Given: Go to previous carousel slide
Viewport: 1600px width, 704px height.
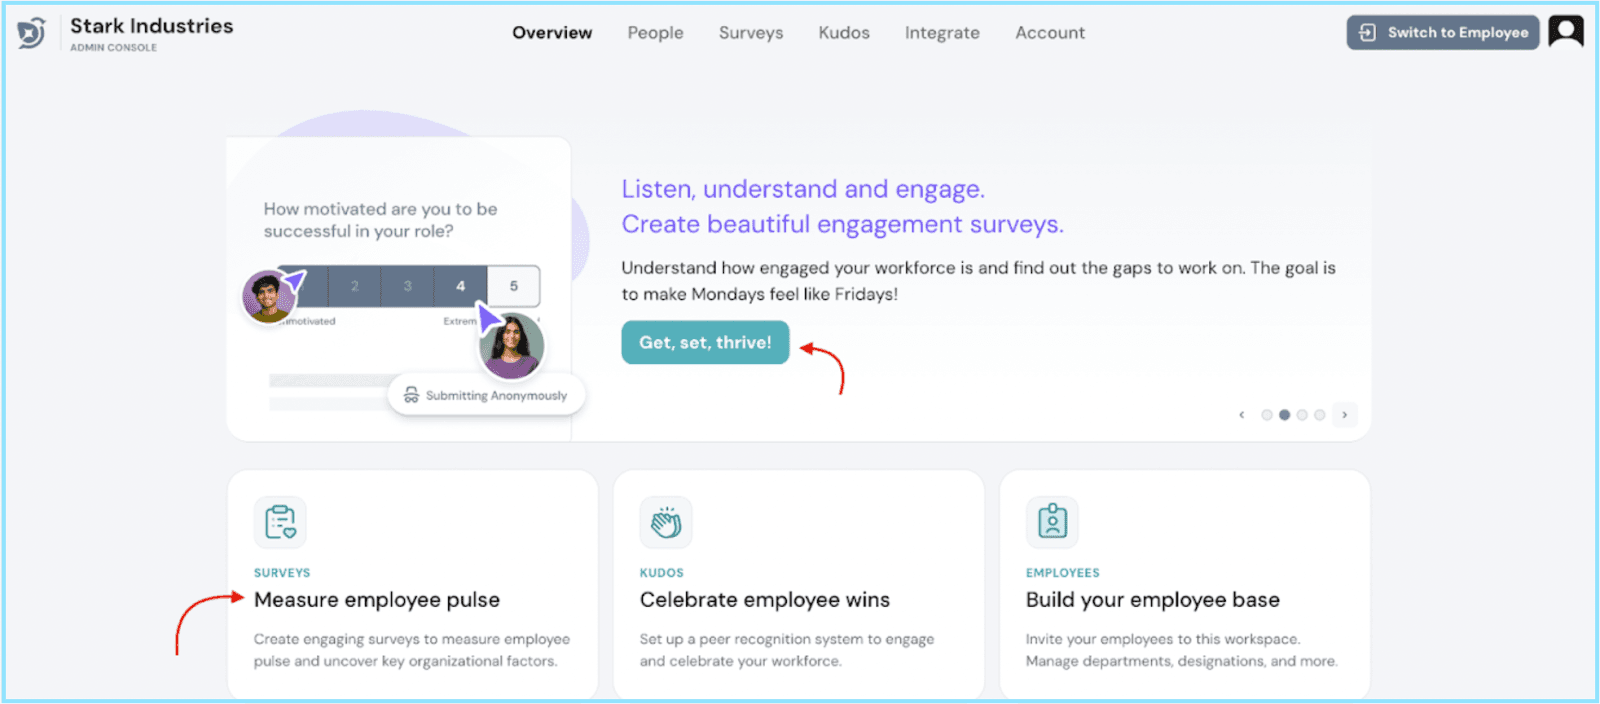Looking at the screenshot, I should point(1241,415).
